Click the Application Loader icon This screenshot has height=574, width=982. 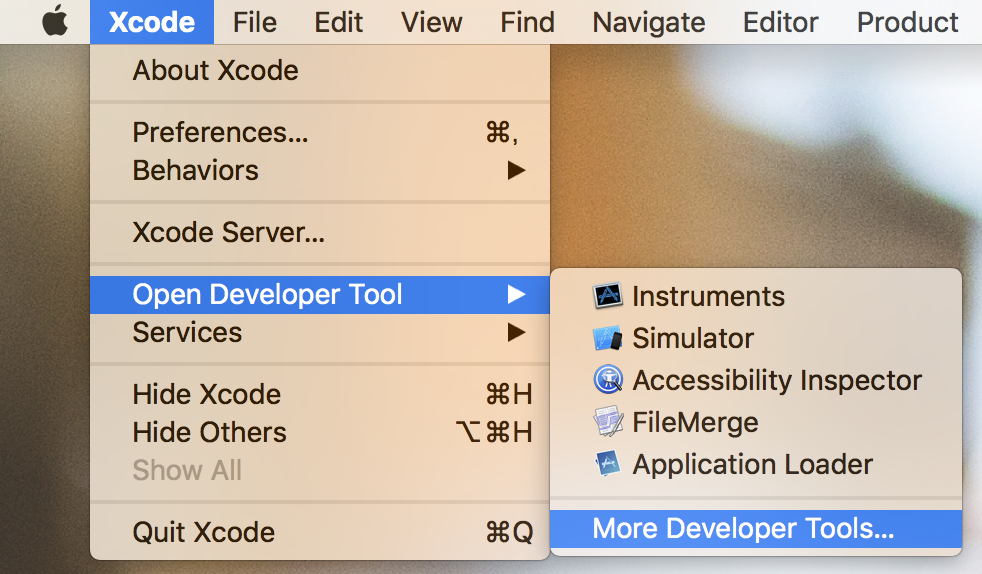(608, 464)
